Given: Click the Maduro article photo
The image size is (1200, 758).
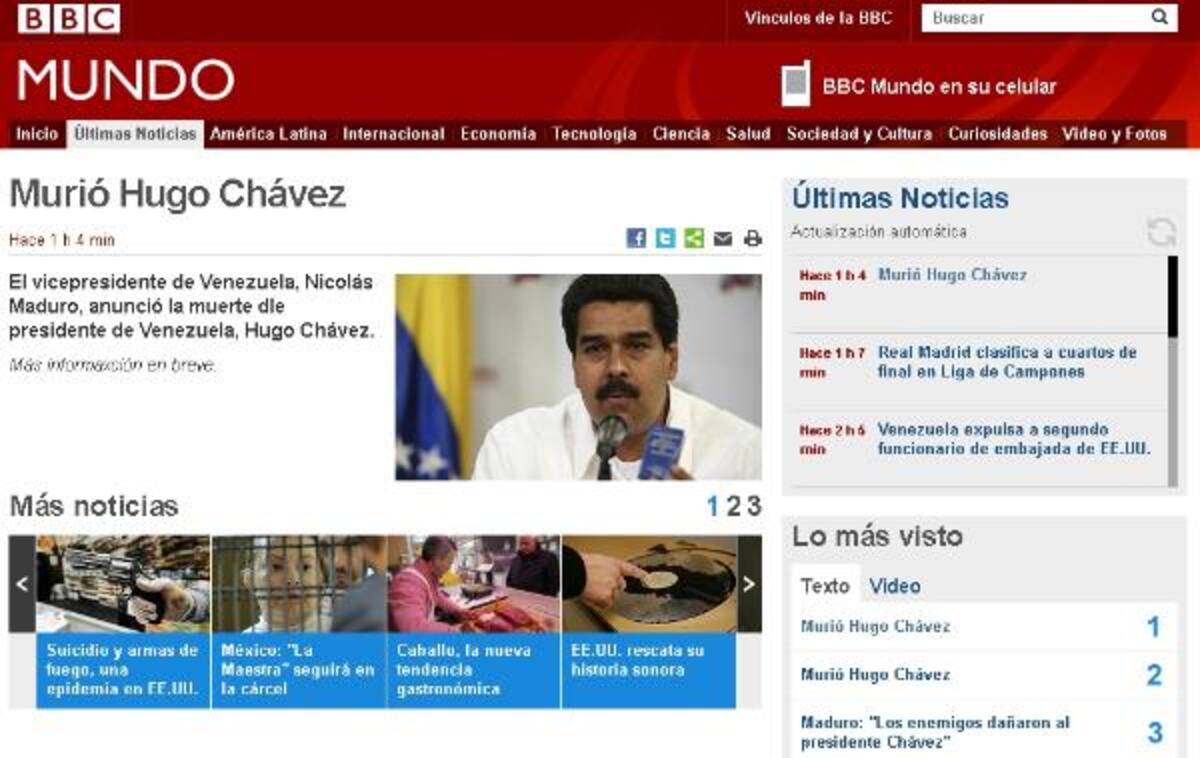Looking at the screenshot, I should 578,377.
